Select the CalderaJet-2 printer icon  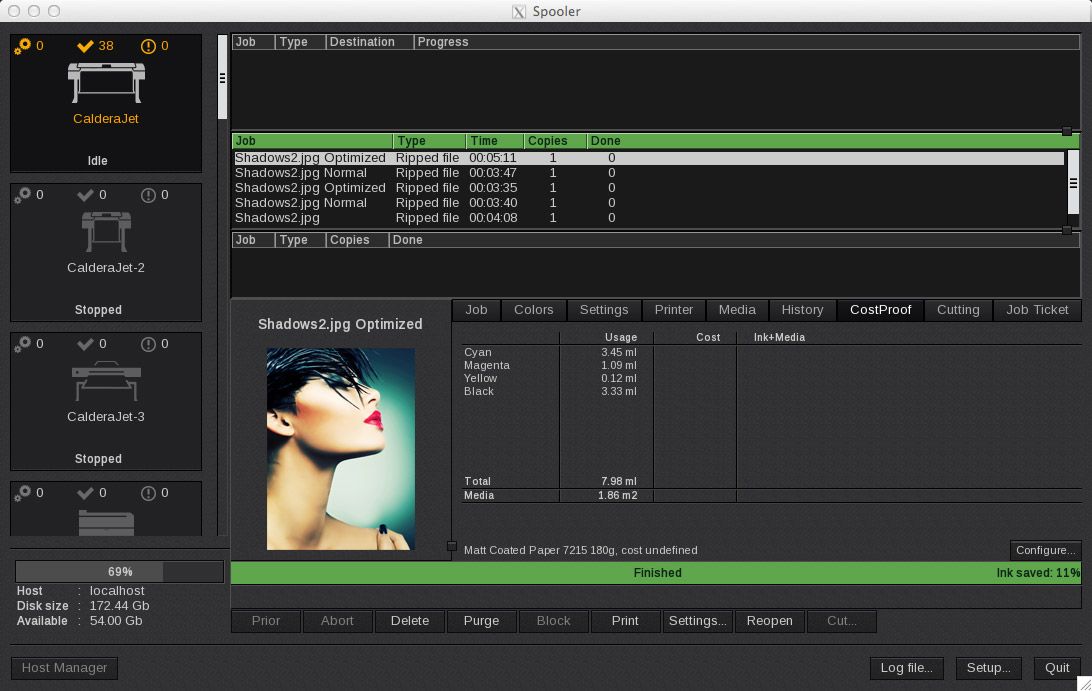106,231
